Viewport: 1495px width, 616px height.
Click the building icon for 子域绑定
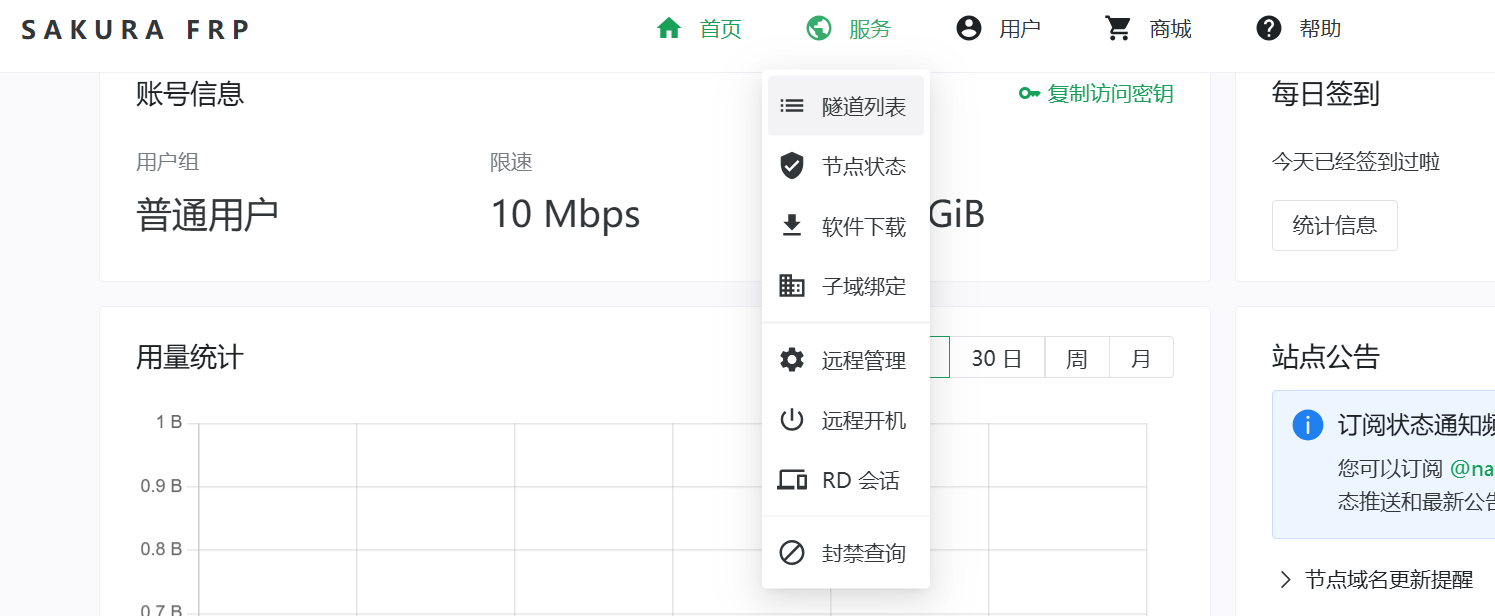792,286
